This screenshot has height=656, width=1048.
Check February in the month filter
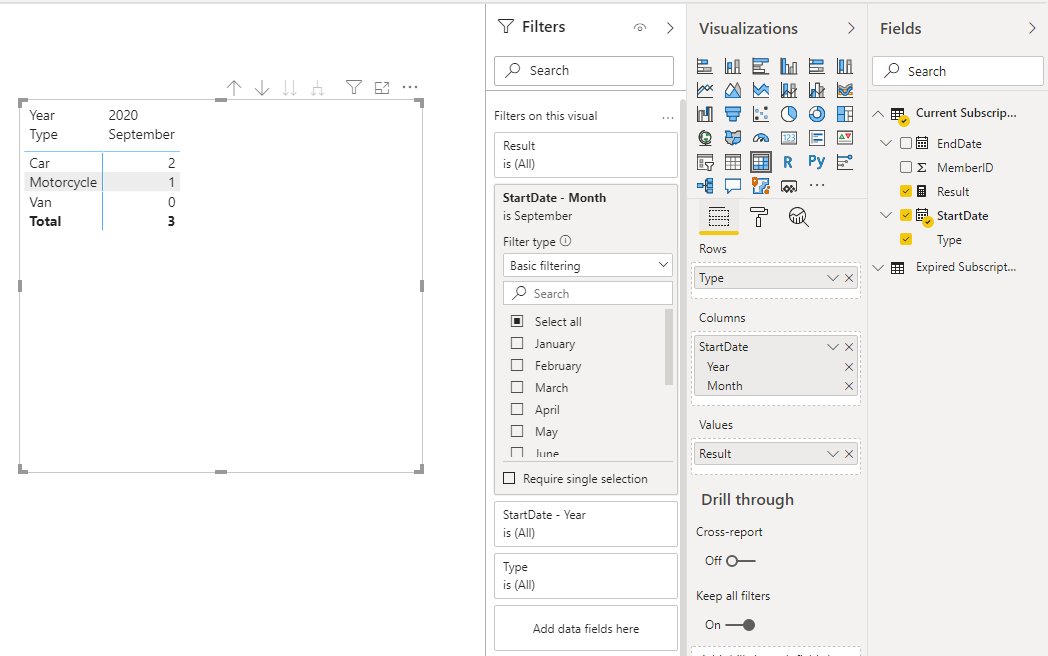point(517,365)
